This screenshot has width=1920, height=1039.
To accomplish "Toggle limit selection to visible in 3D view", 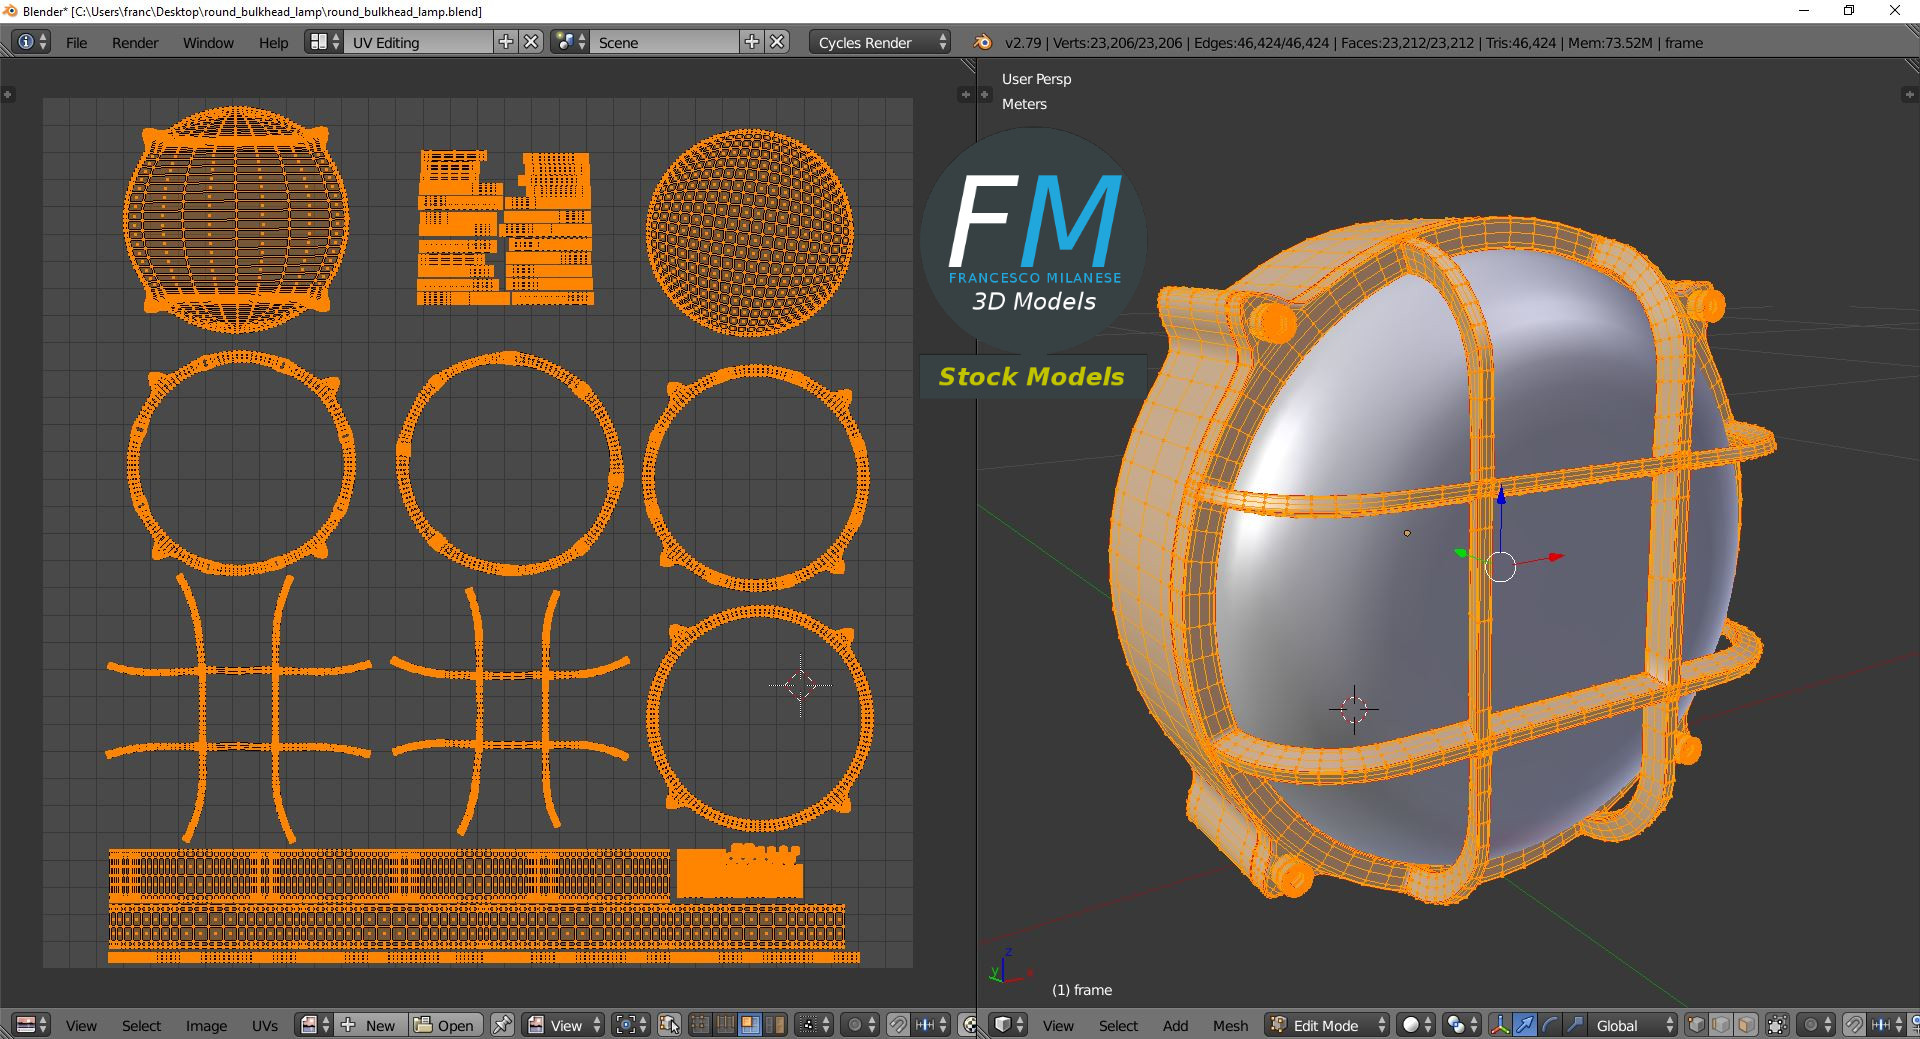I will [x=1777, y=1025].
